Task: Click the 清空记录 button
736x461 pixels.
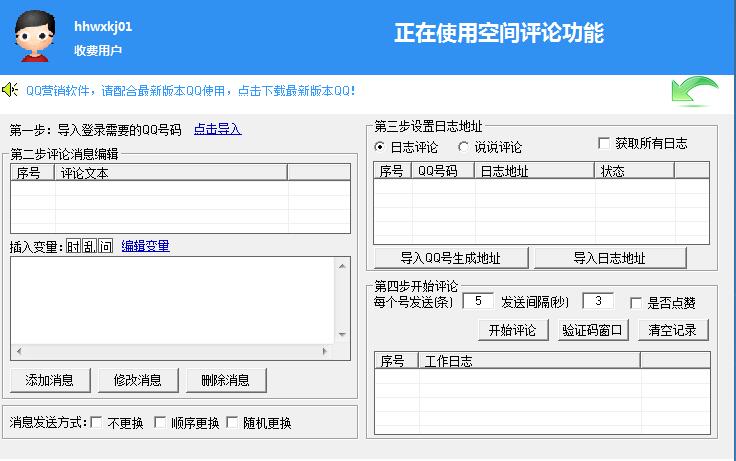Action: coord(673,330)
